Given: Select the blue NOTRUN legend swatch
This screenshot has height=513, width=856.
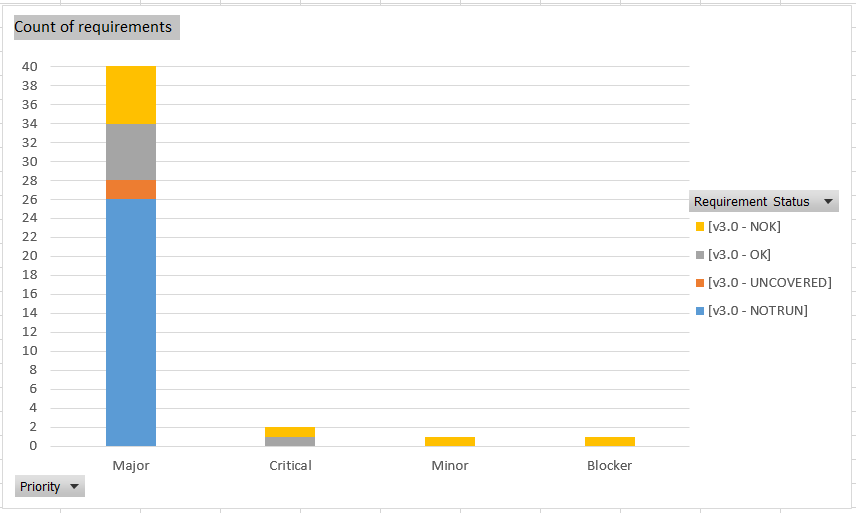Looking at the screenshot, I should (x=700, y=311).
